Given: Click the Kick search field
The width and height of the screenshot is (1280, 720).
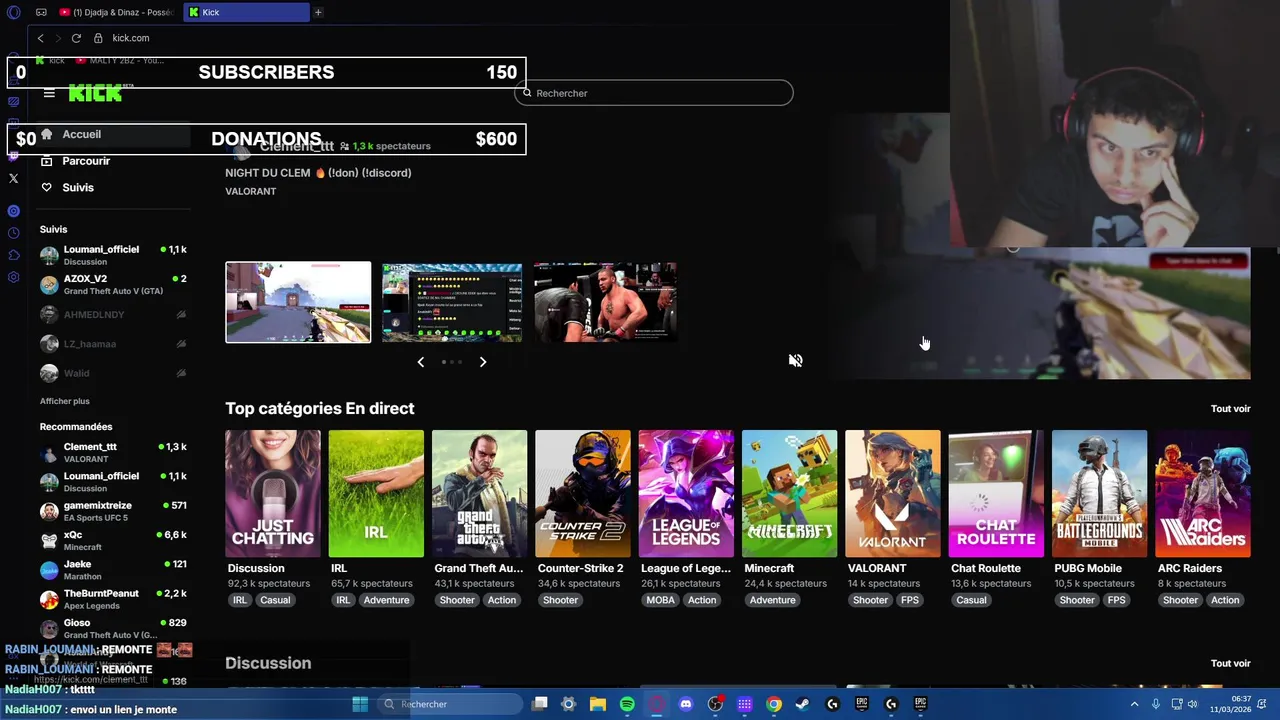Looking at the screenshot, I should [654, 93].
